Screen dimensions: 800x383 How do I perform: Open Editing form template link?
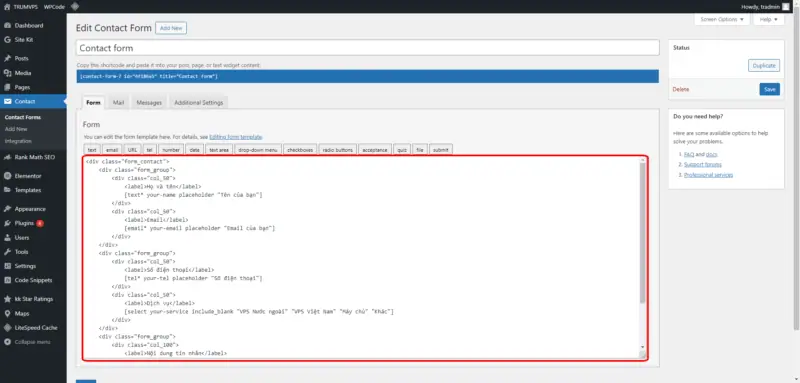[x=236, y=137]
